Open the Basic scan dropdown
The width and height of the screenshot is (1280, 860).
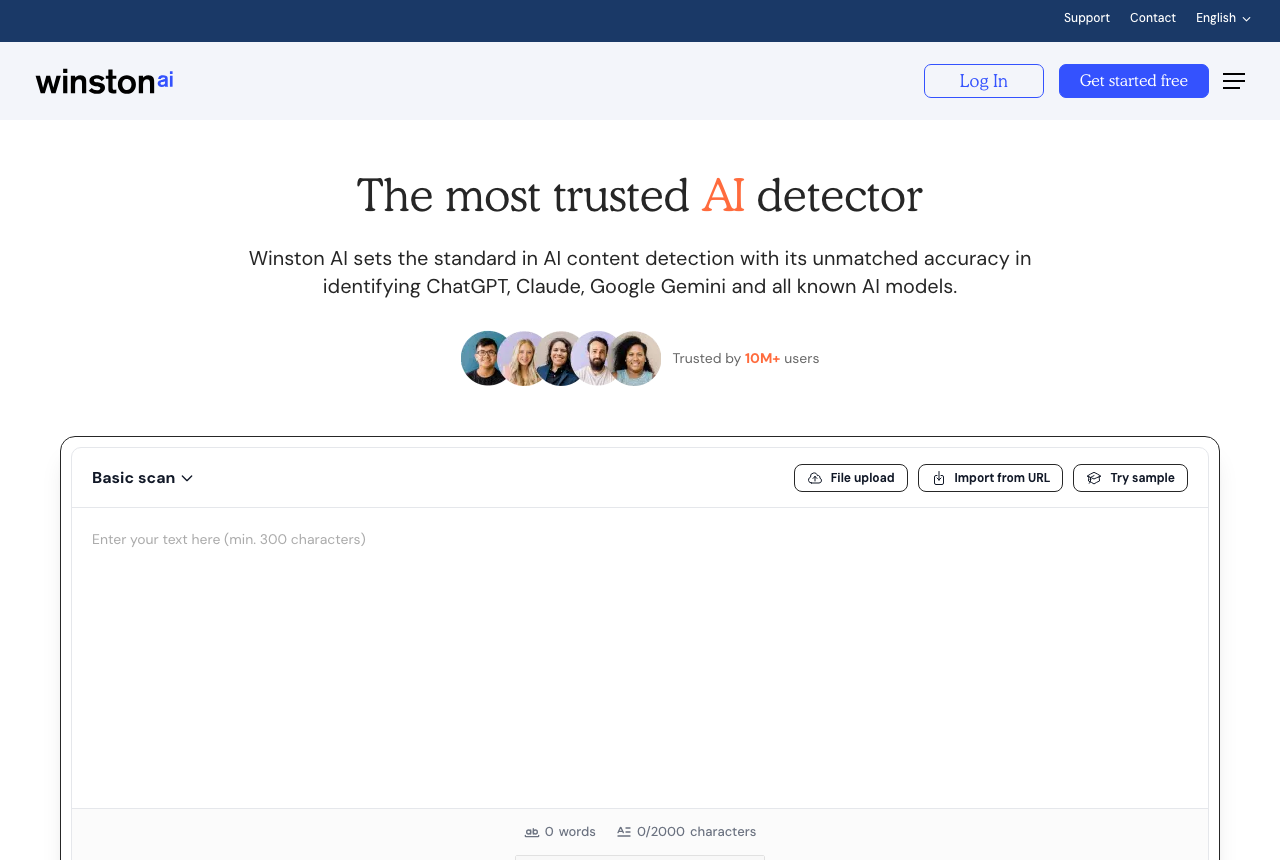[142, 478]
